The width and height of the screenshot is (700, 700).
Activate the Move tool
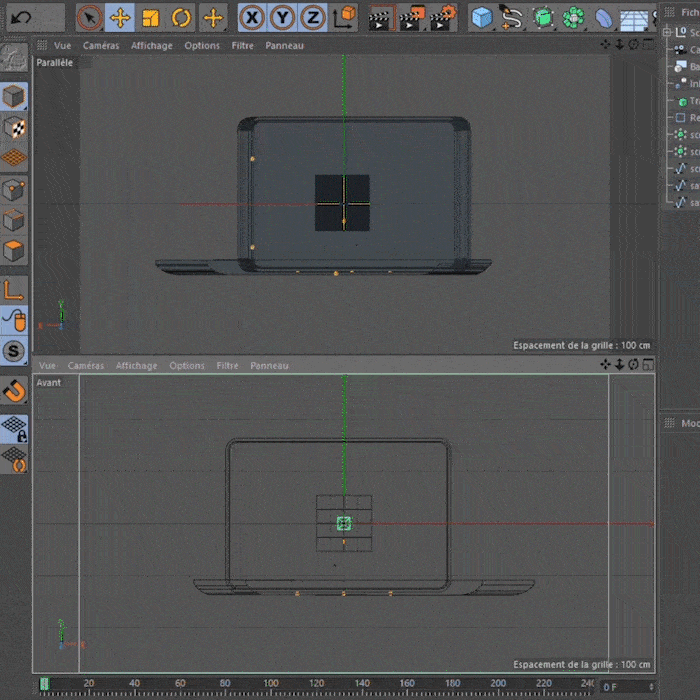click(120, 18)
